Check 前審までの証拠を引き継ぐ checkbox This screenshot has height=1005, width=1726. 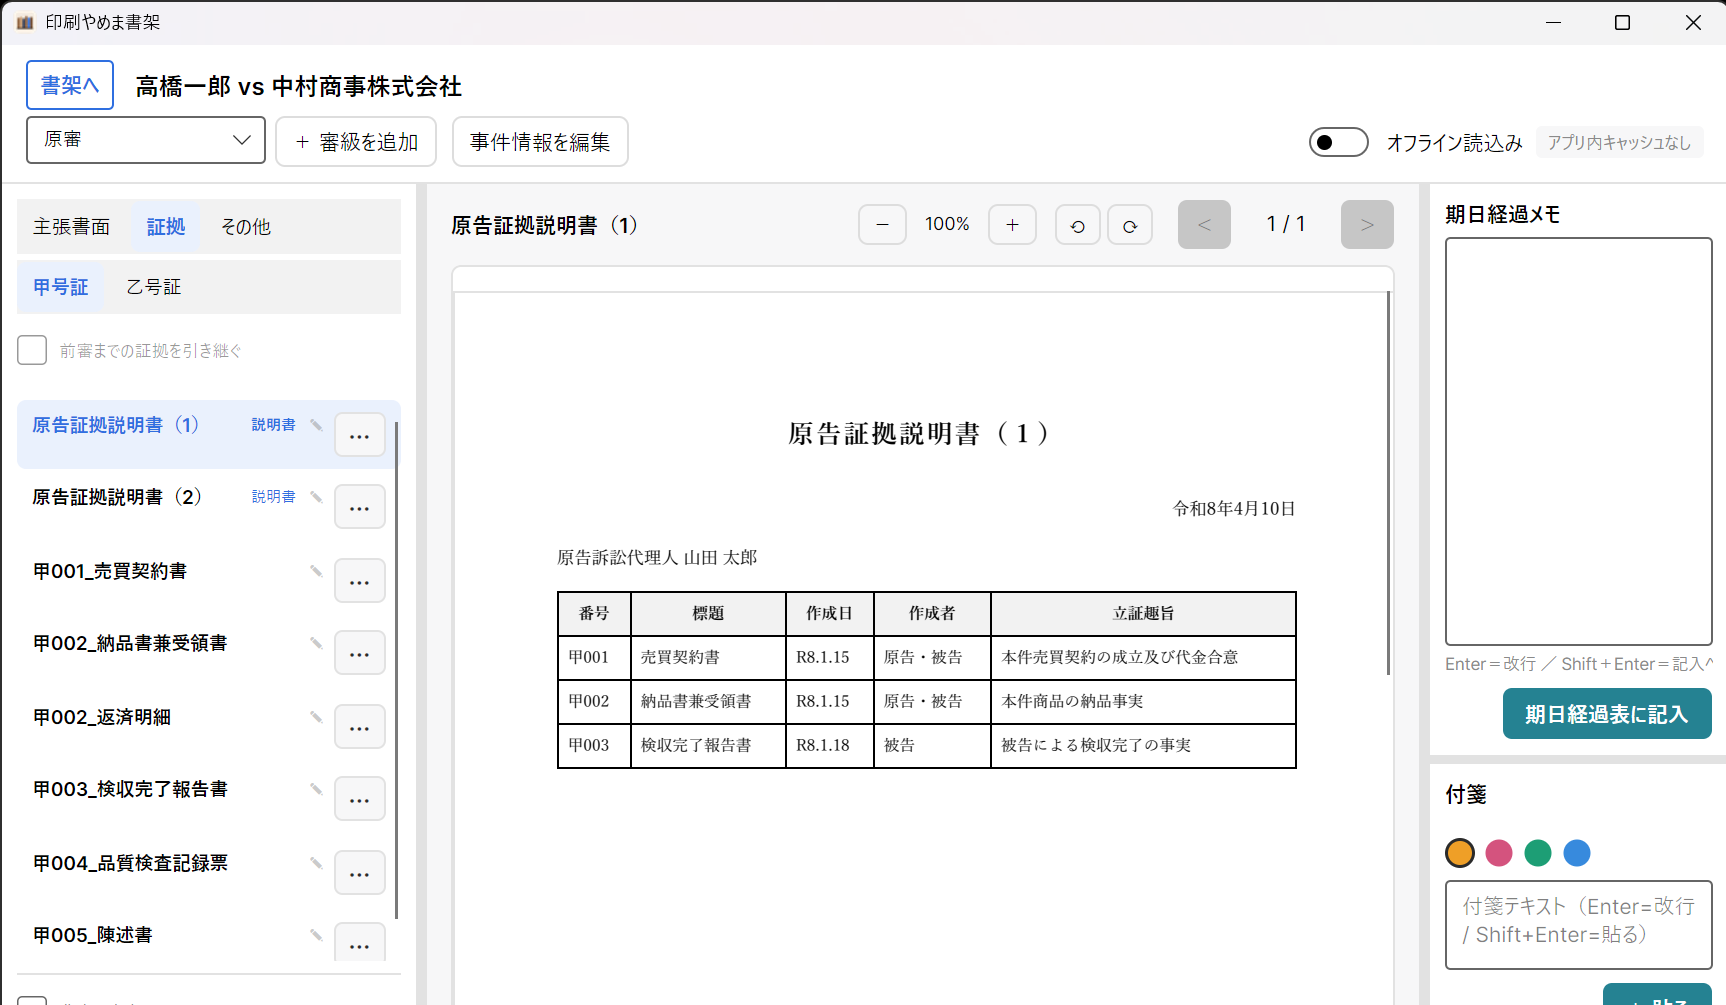pyautogui.click(x=32, y=350)
